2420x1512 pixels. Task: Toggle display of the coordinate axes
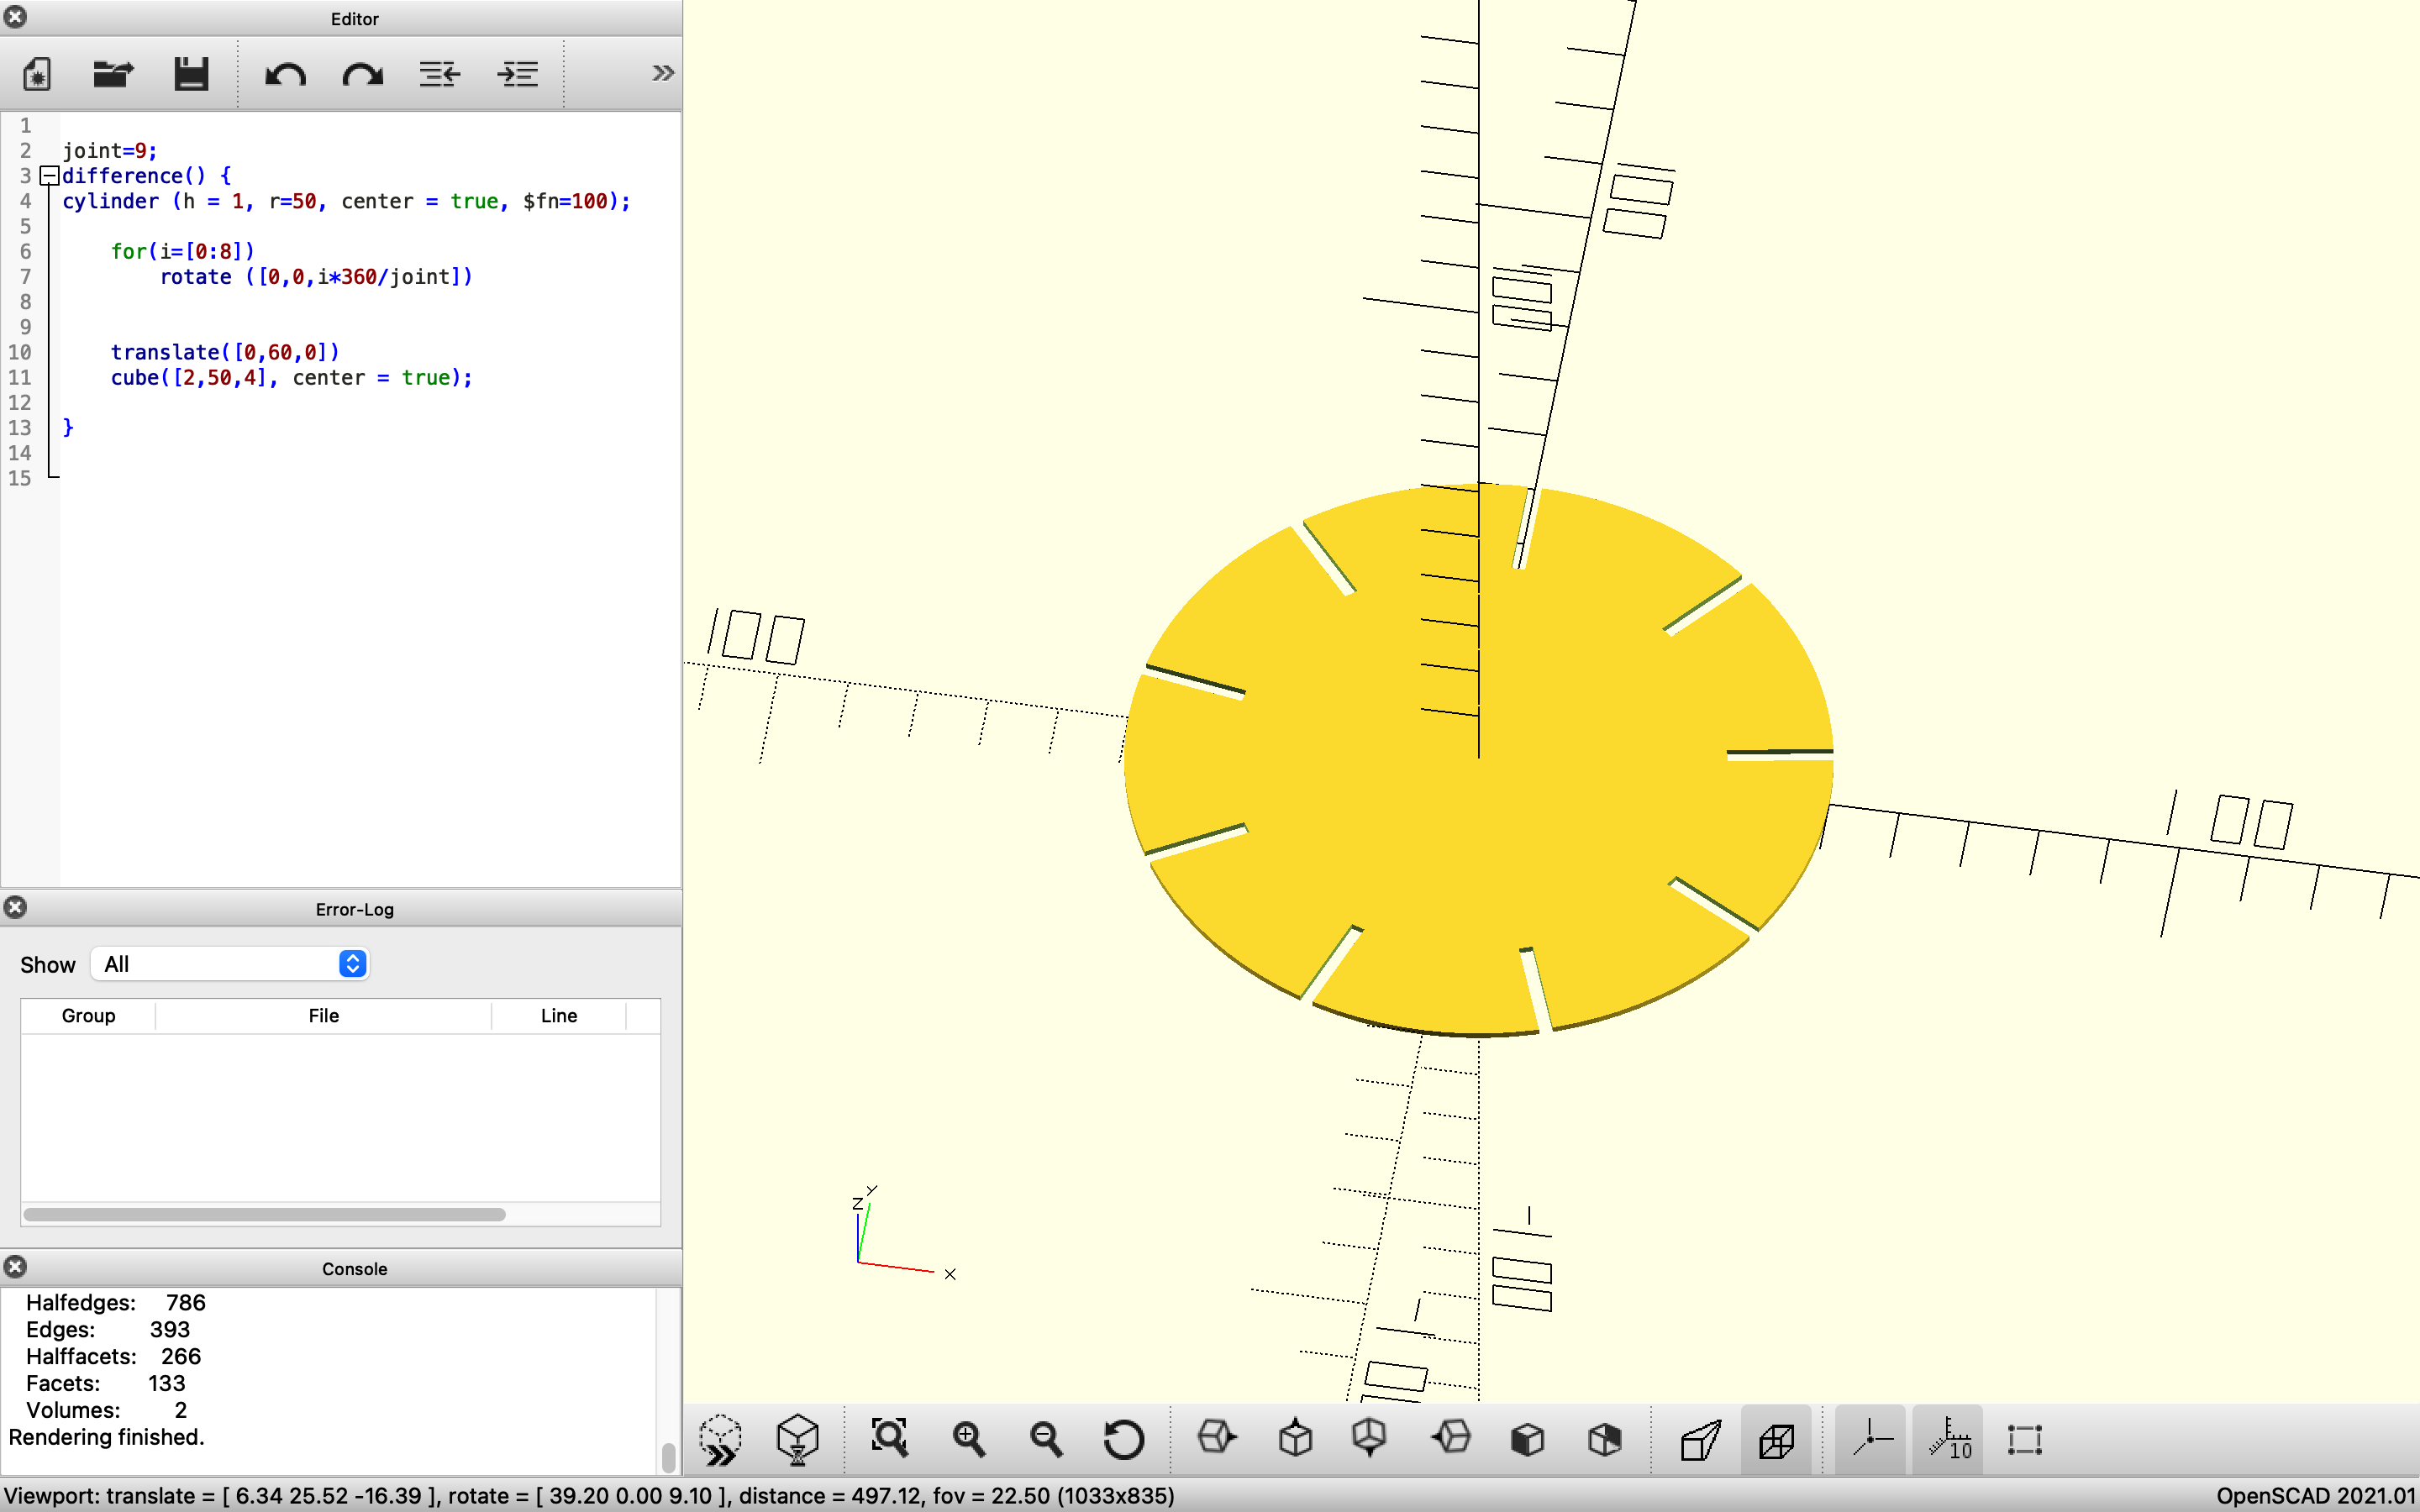(x=1870, y=1439)
